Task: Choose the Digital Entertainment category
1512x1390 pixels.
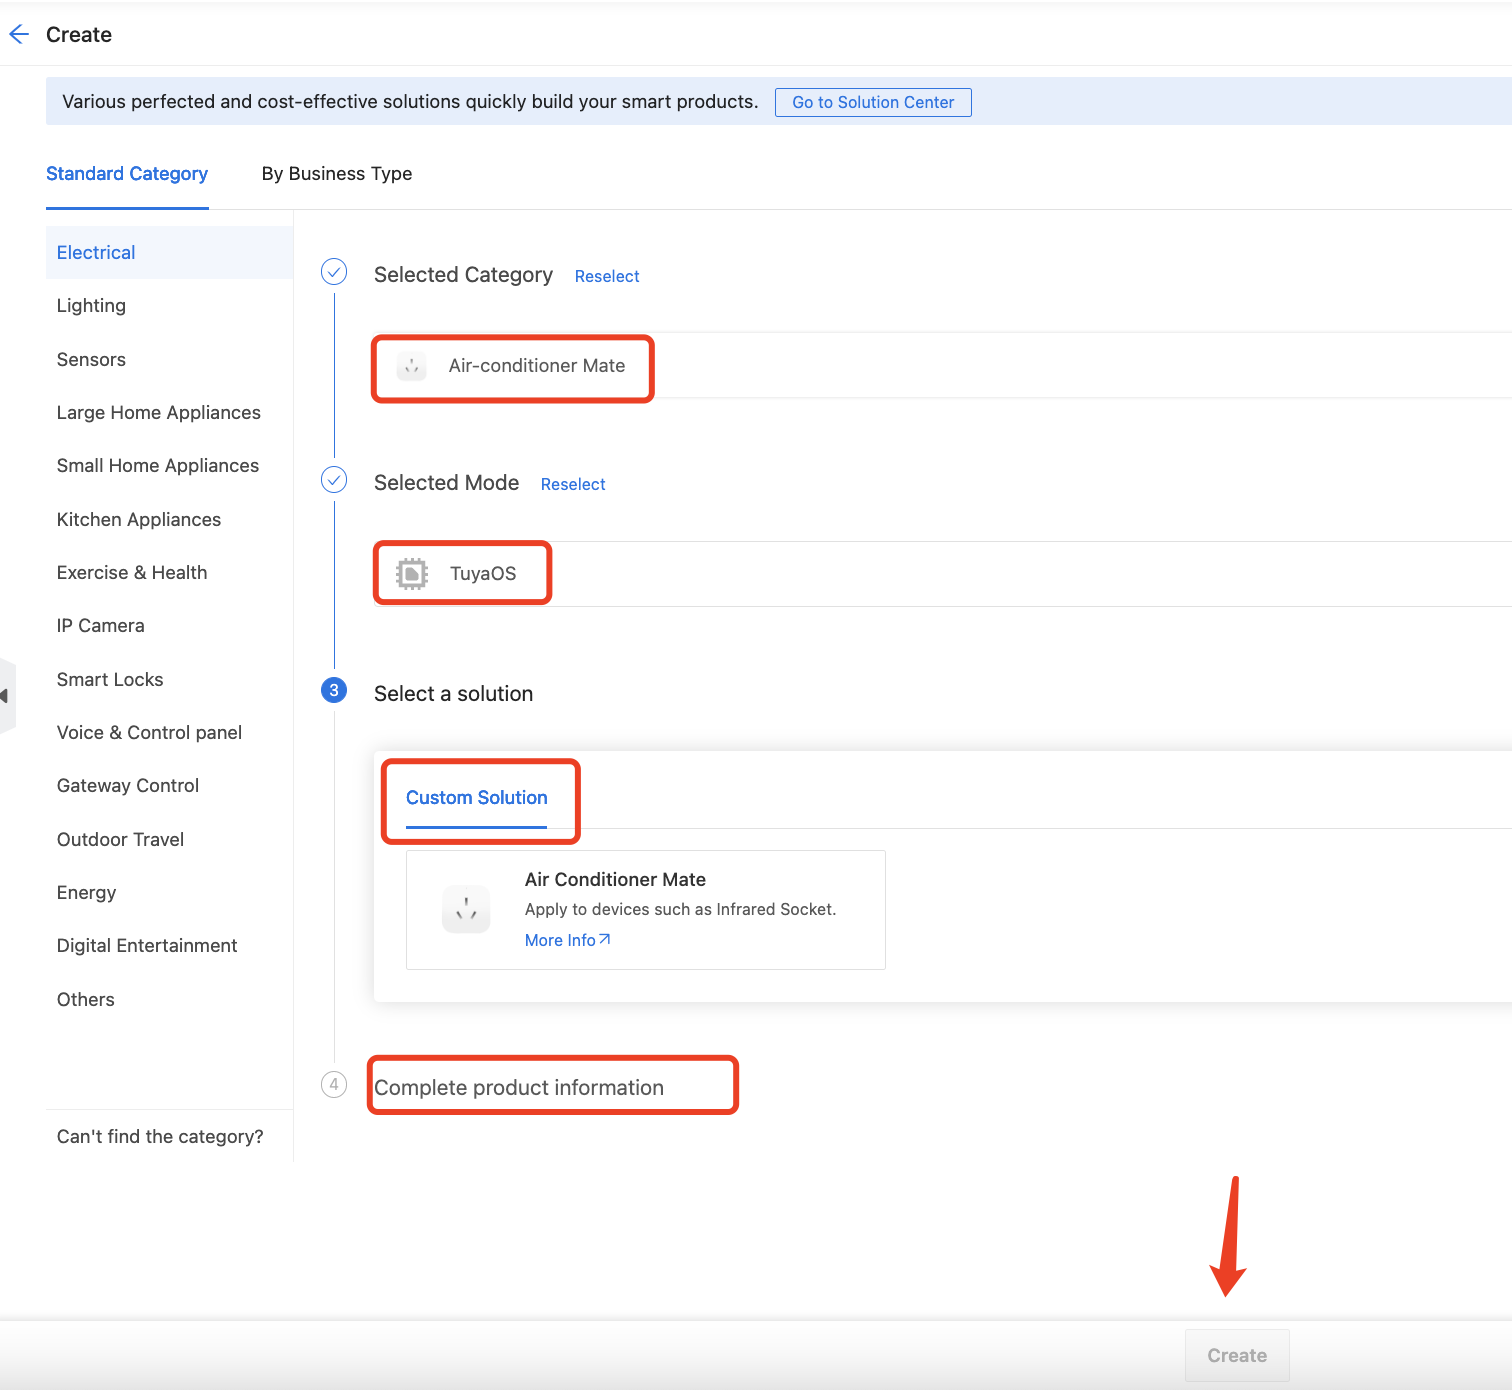Action: coord(169,946)
